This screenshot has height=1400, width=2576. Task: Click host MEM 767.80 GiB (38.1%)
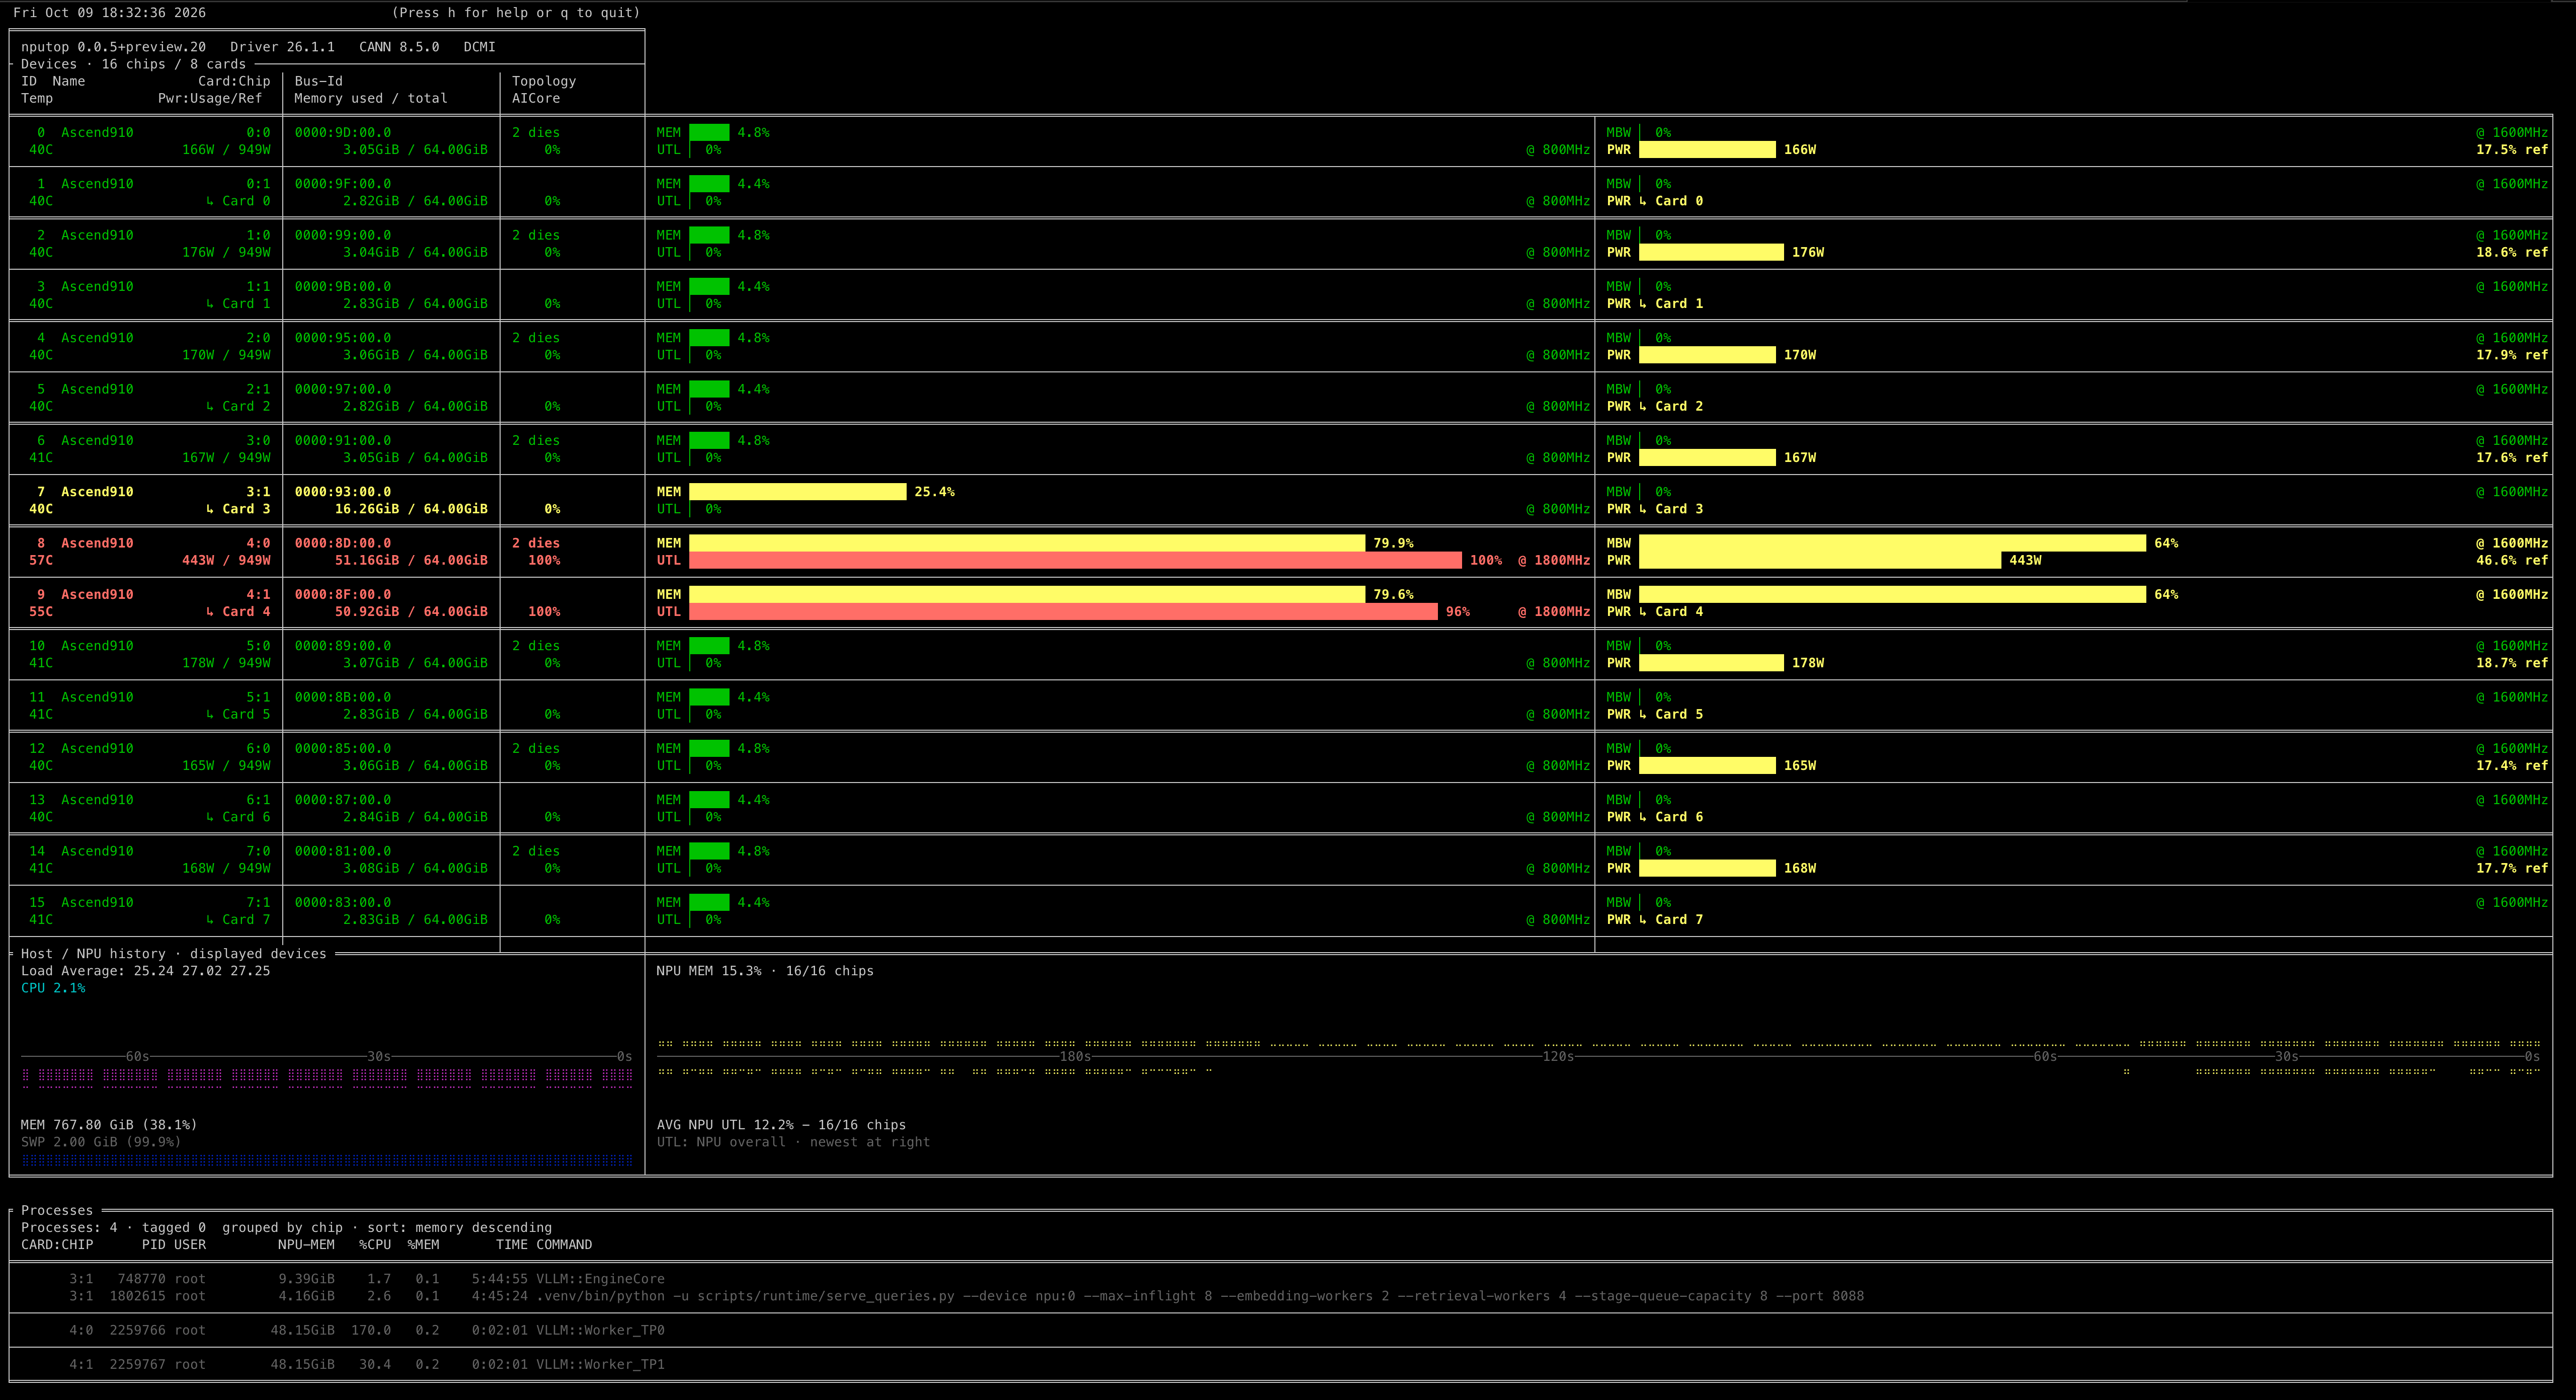point(109,1125)
